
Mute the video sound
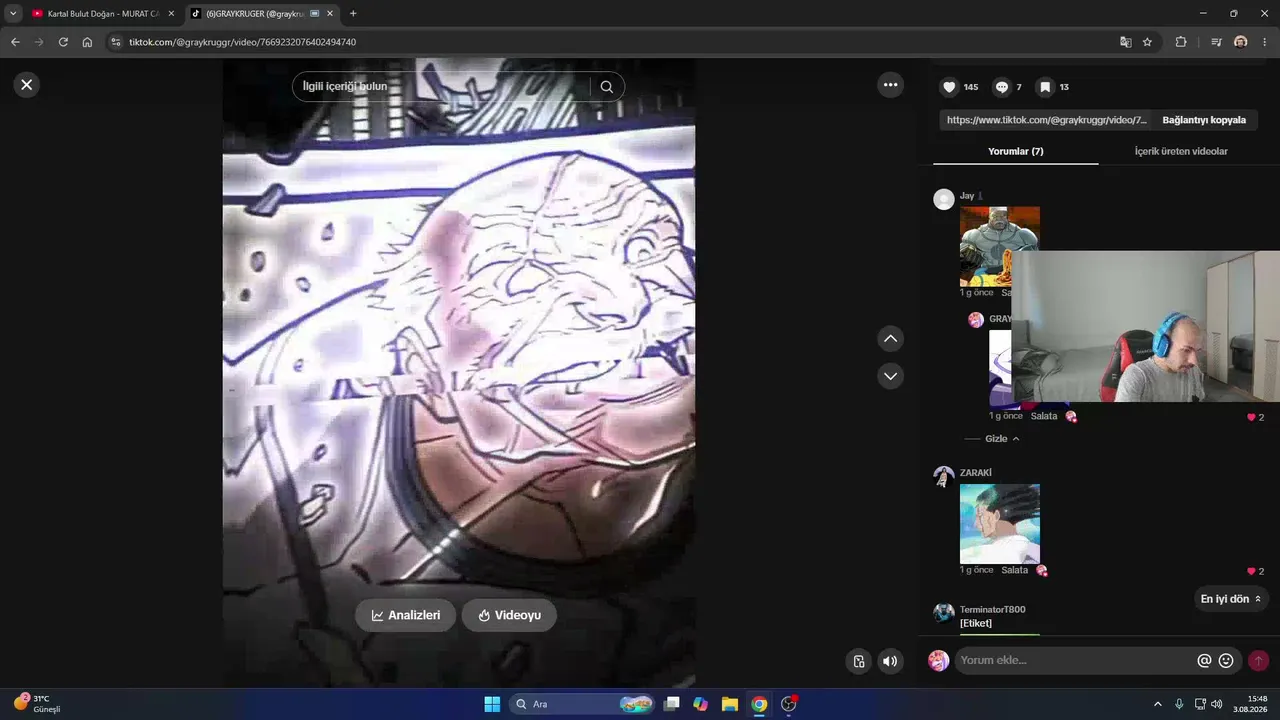tap(890, 661)
